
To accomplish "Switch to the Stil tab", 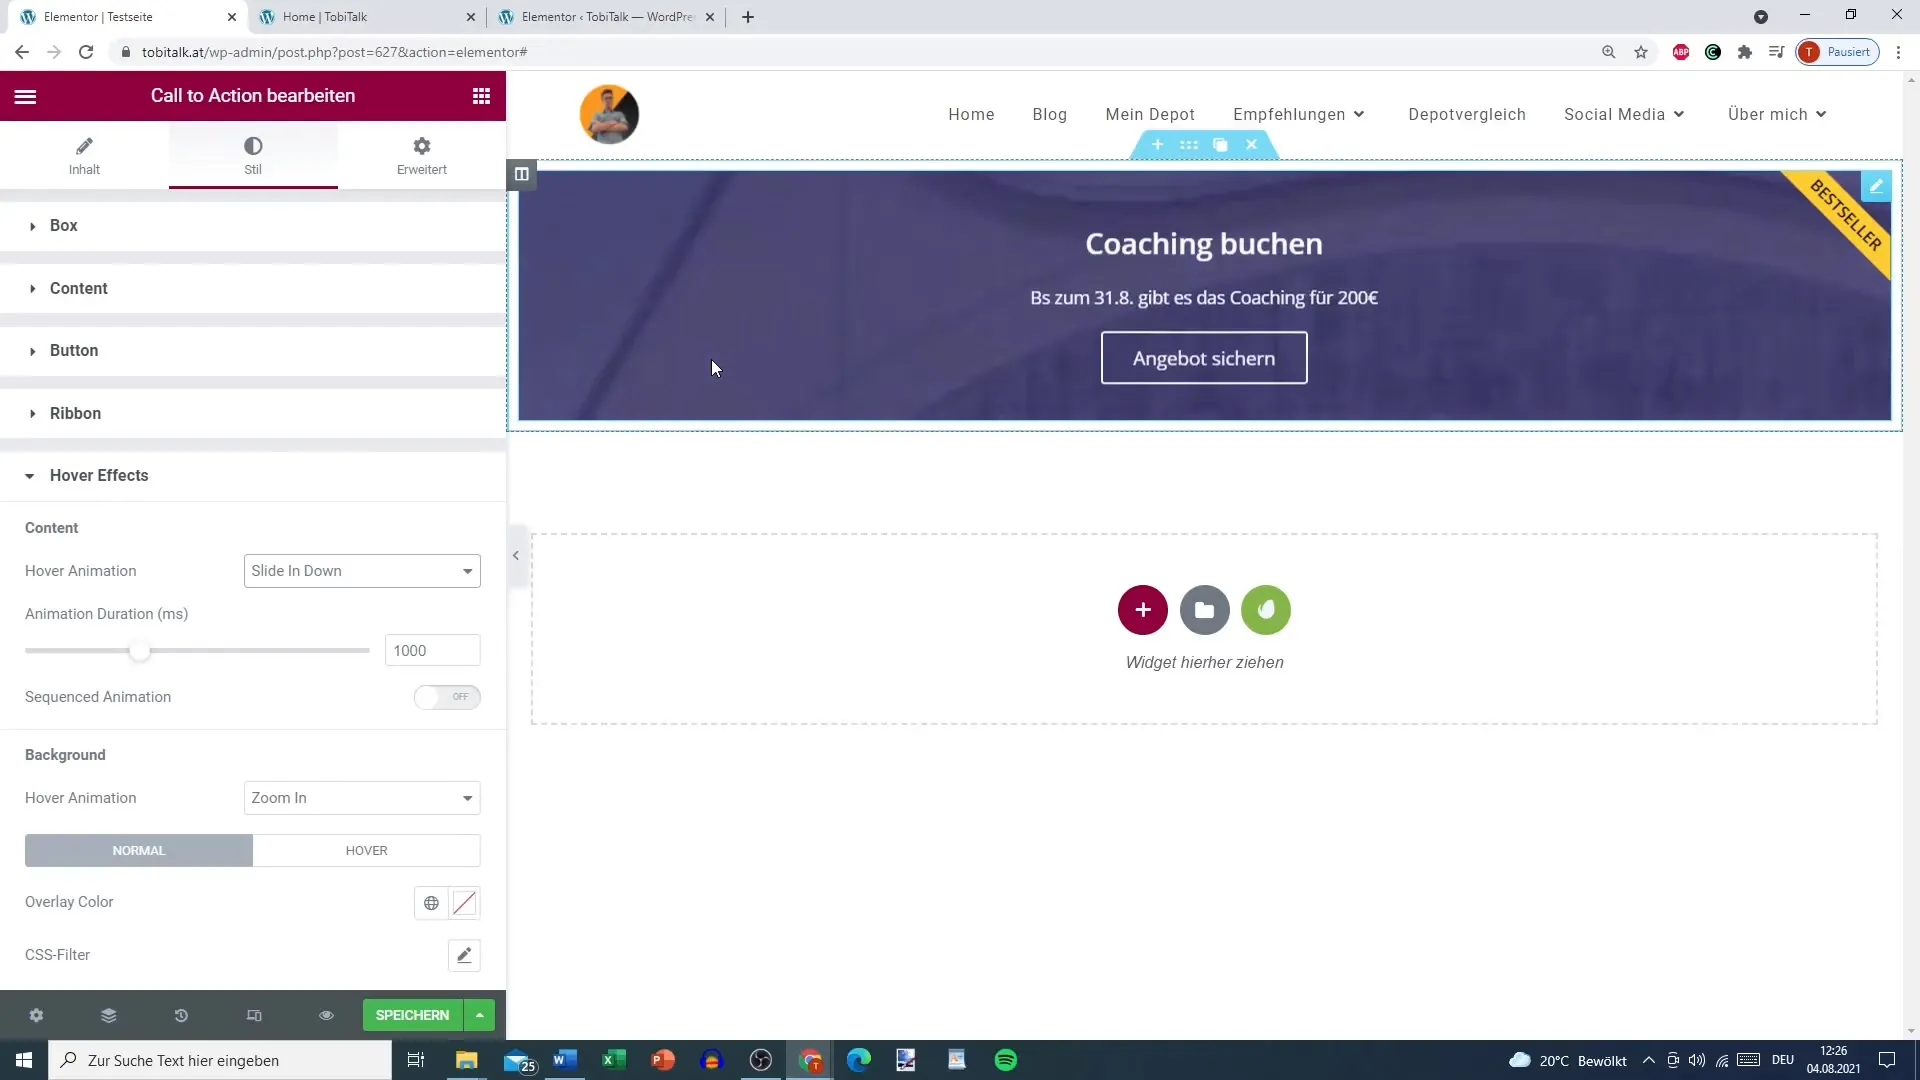I will tap(253, 155).
